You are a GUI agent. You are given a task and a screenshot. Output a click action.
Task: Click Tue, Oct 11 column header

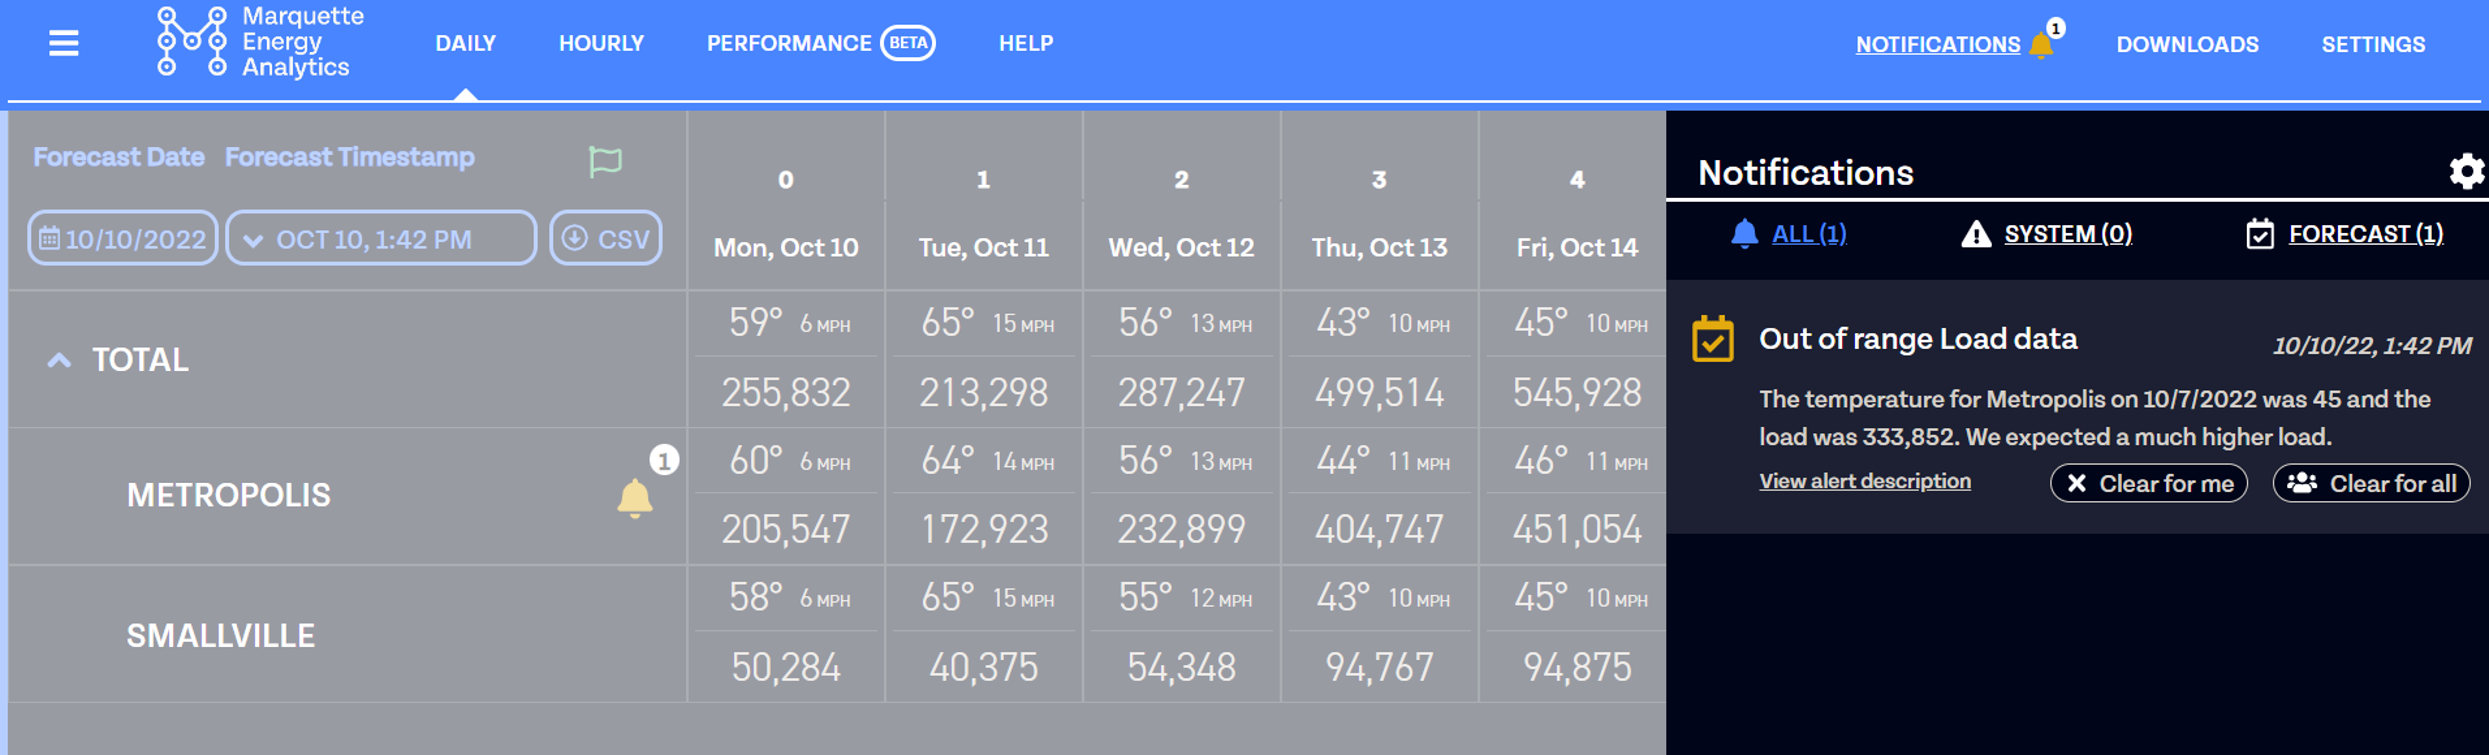coord(984,248)
